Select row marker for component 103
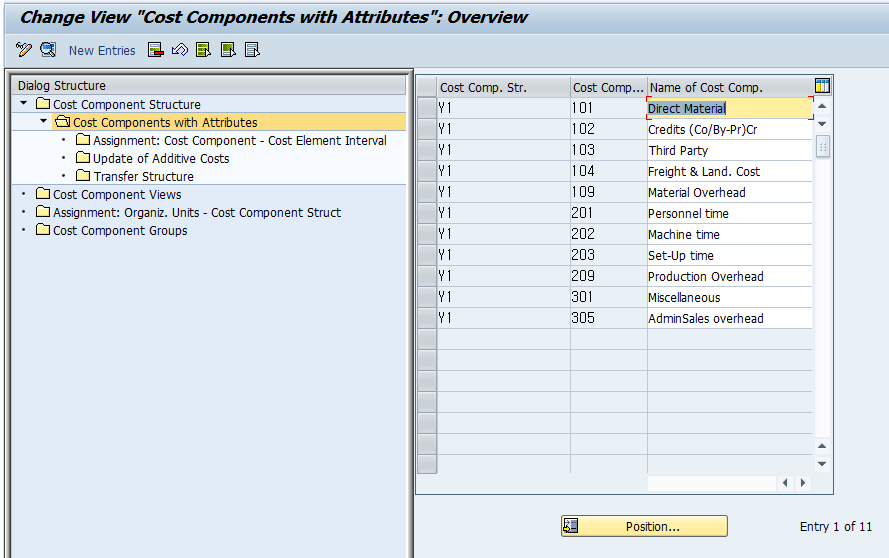This screenshot has width=889, height=558. 426,150
